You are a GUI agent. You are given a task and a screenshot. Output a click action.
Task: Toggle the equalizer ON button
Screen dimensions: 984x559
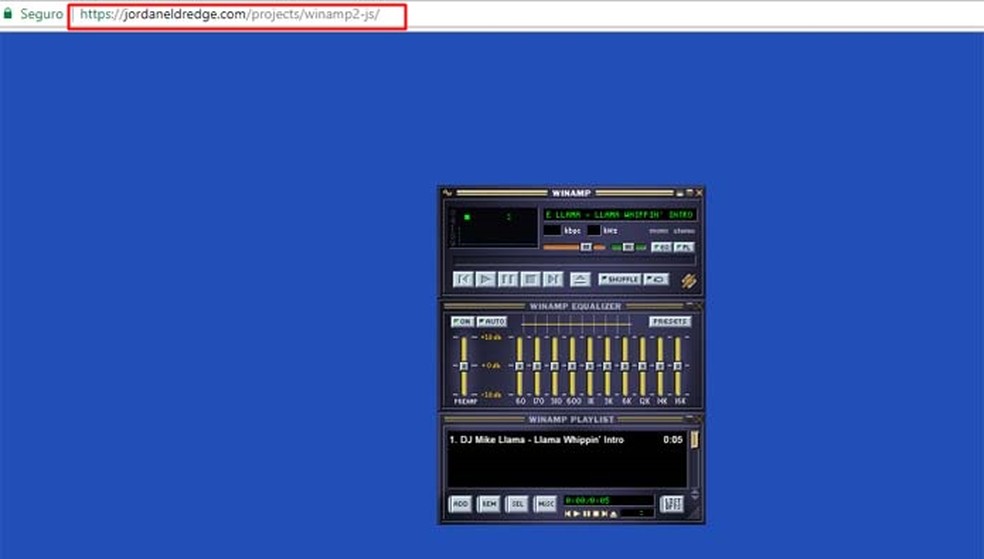point(463,321)
